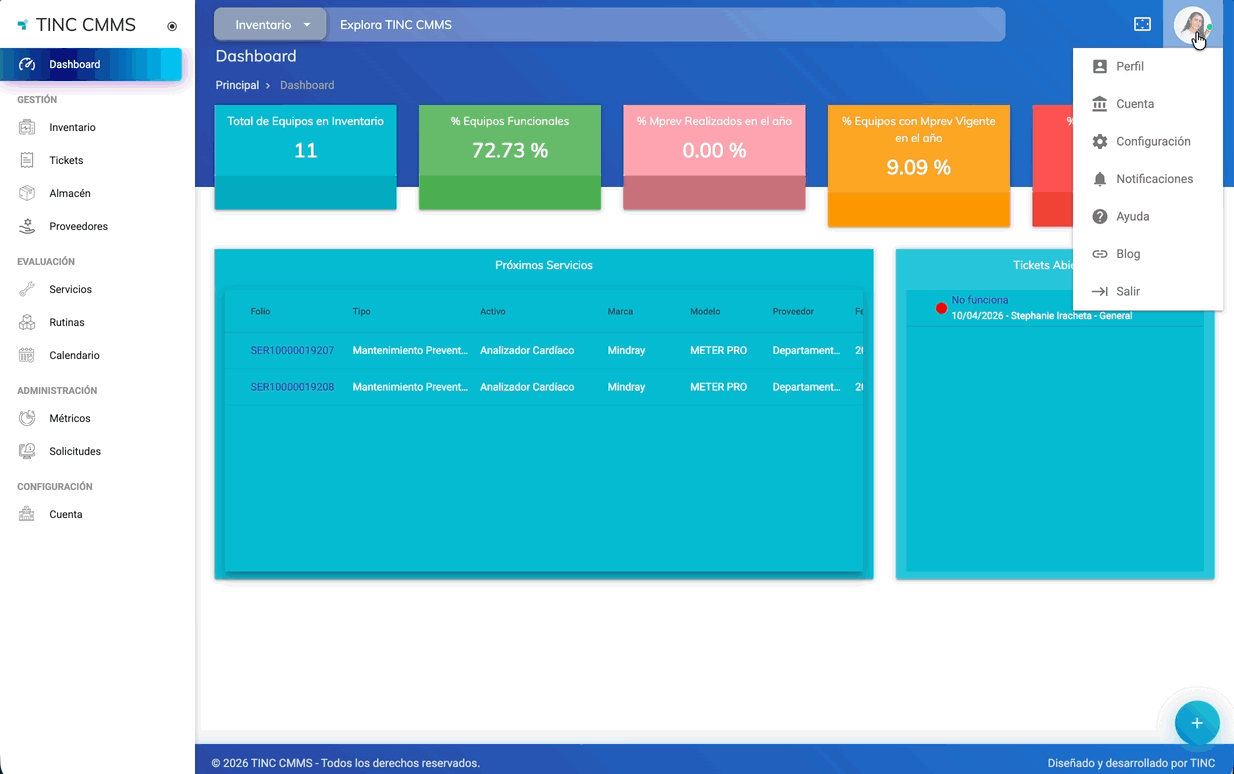The image size is (1234, 774).
Task: Click Salir to log out
Action: (1127, 292)
